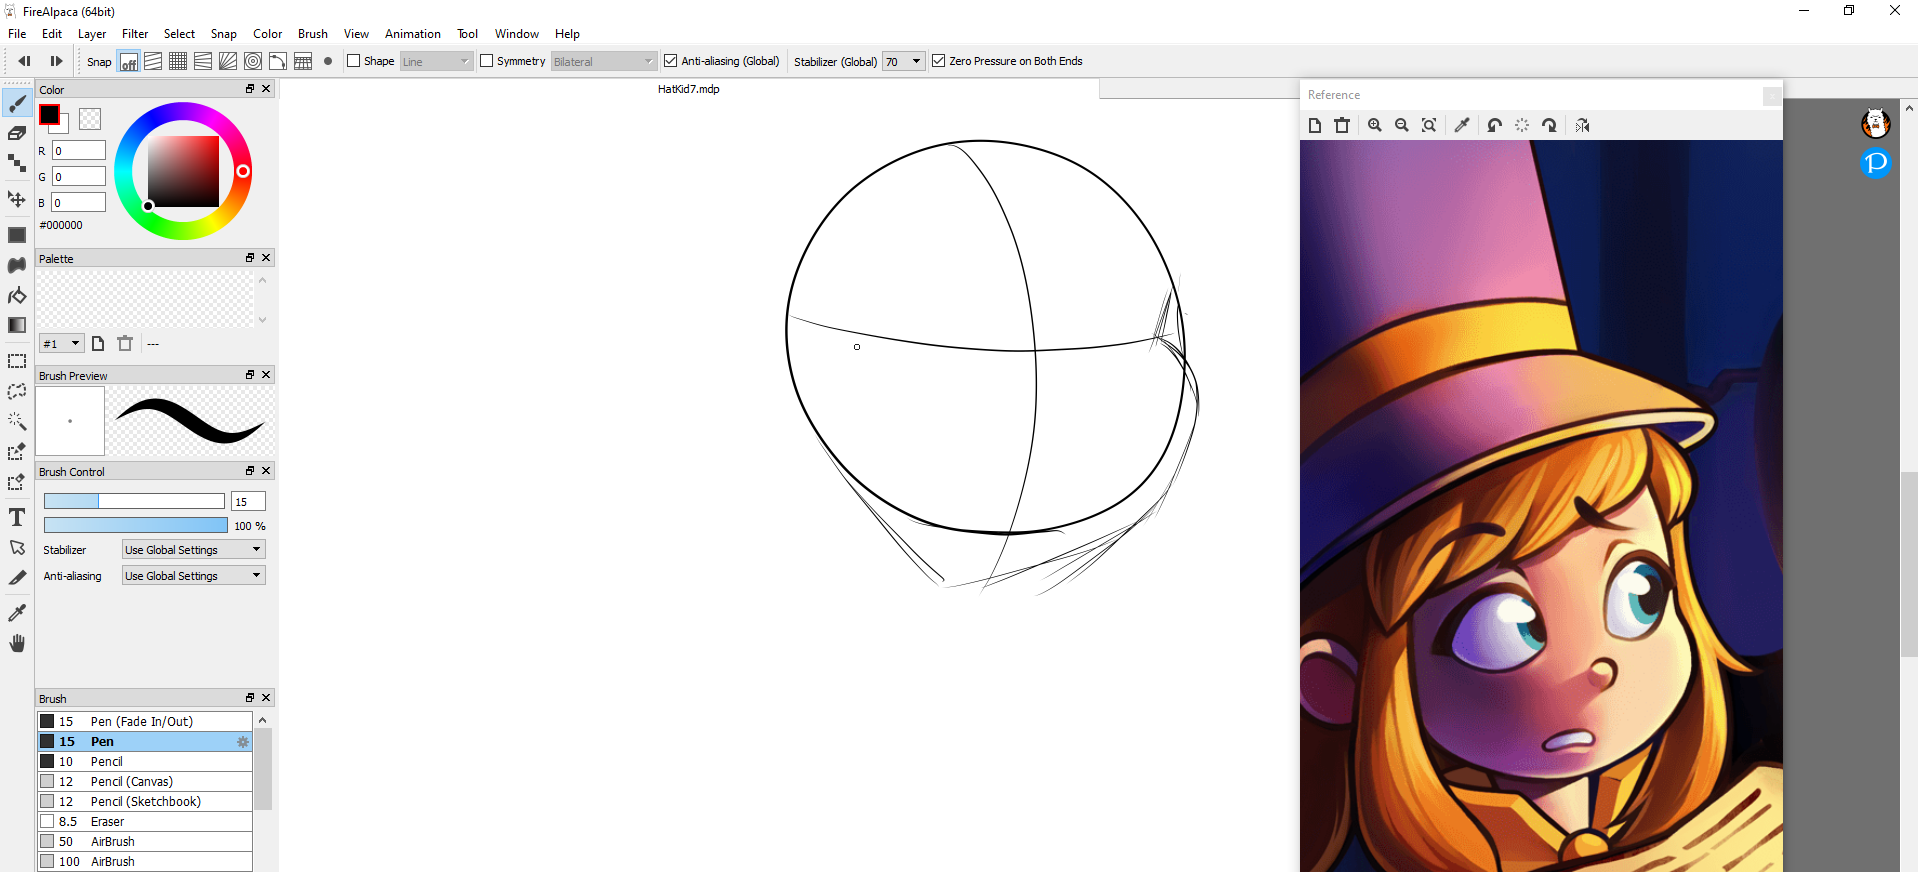Uncheck Zero Pressure on Both Ends

point(938,61)
